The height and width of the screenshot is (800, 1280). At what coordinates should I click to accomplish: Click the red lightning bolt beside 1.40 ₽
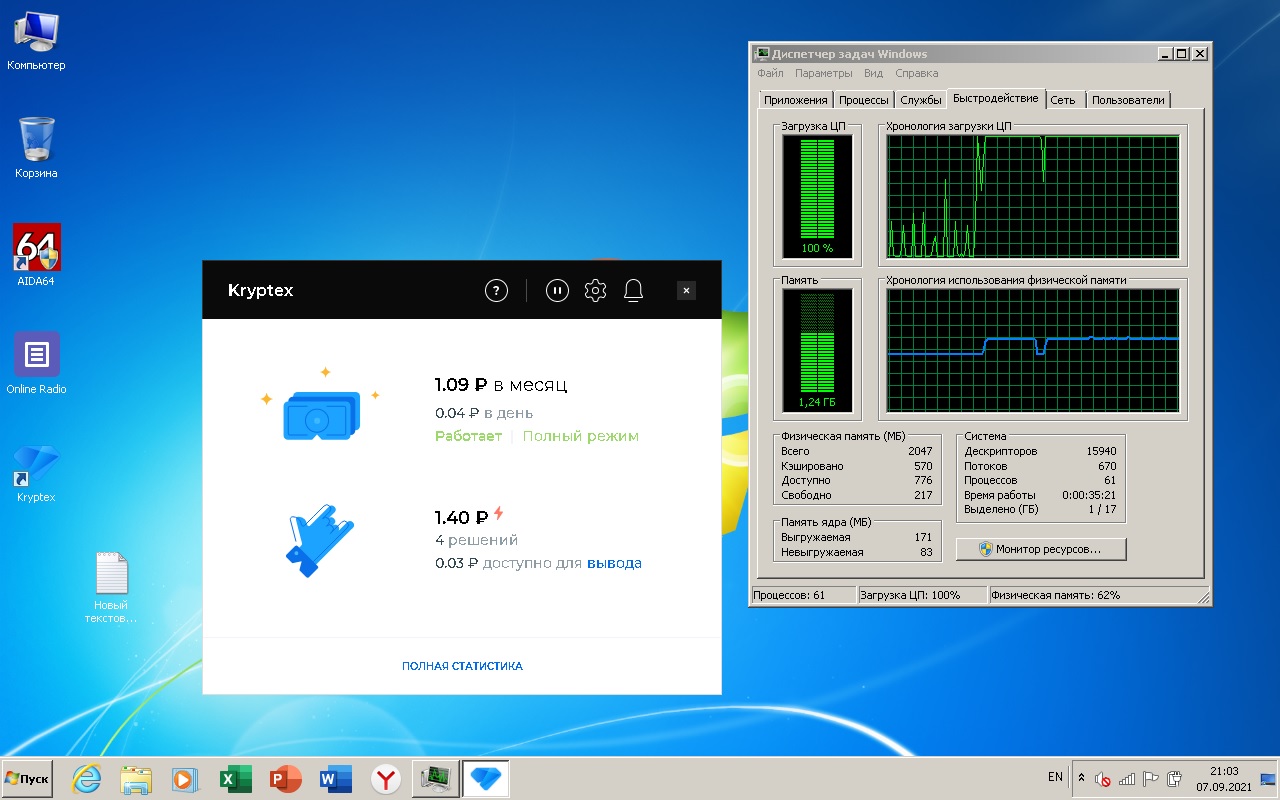tap(499, 514)
